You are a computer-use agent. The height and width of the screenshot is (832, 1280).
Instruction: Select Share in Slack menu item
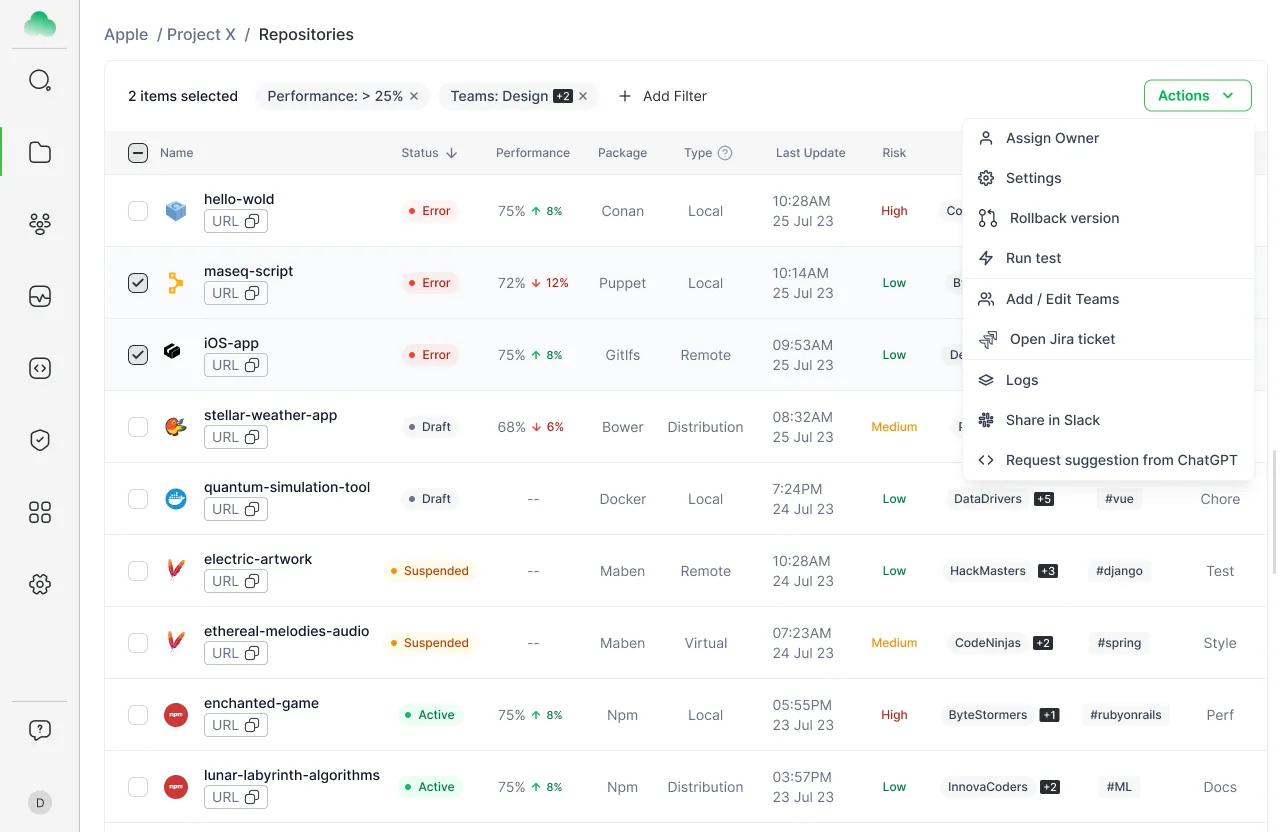(x=1108, y=420)
